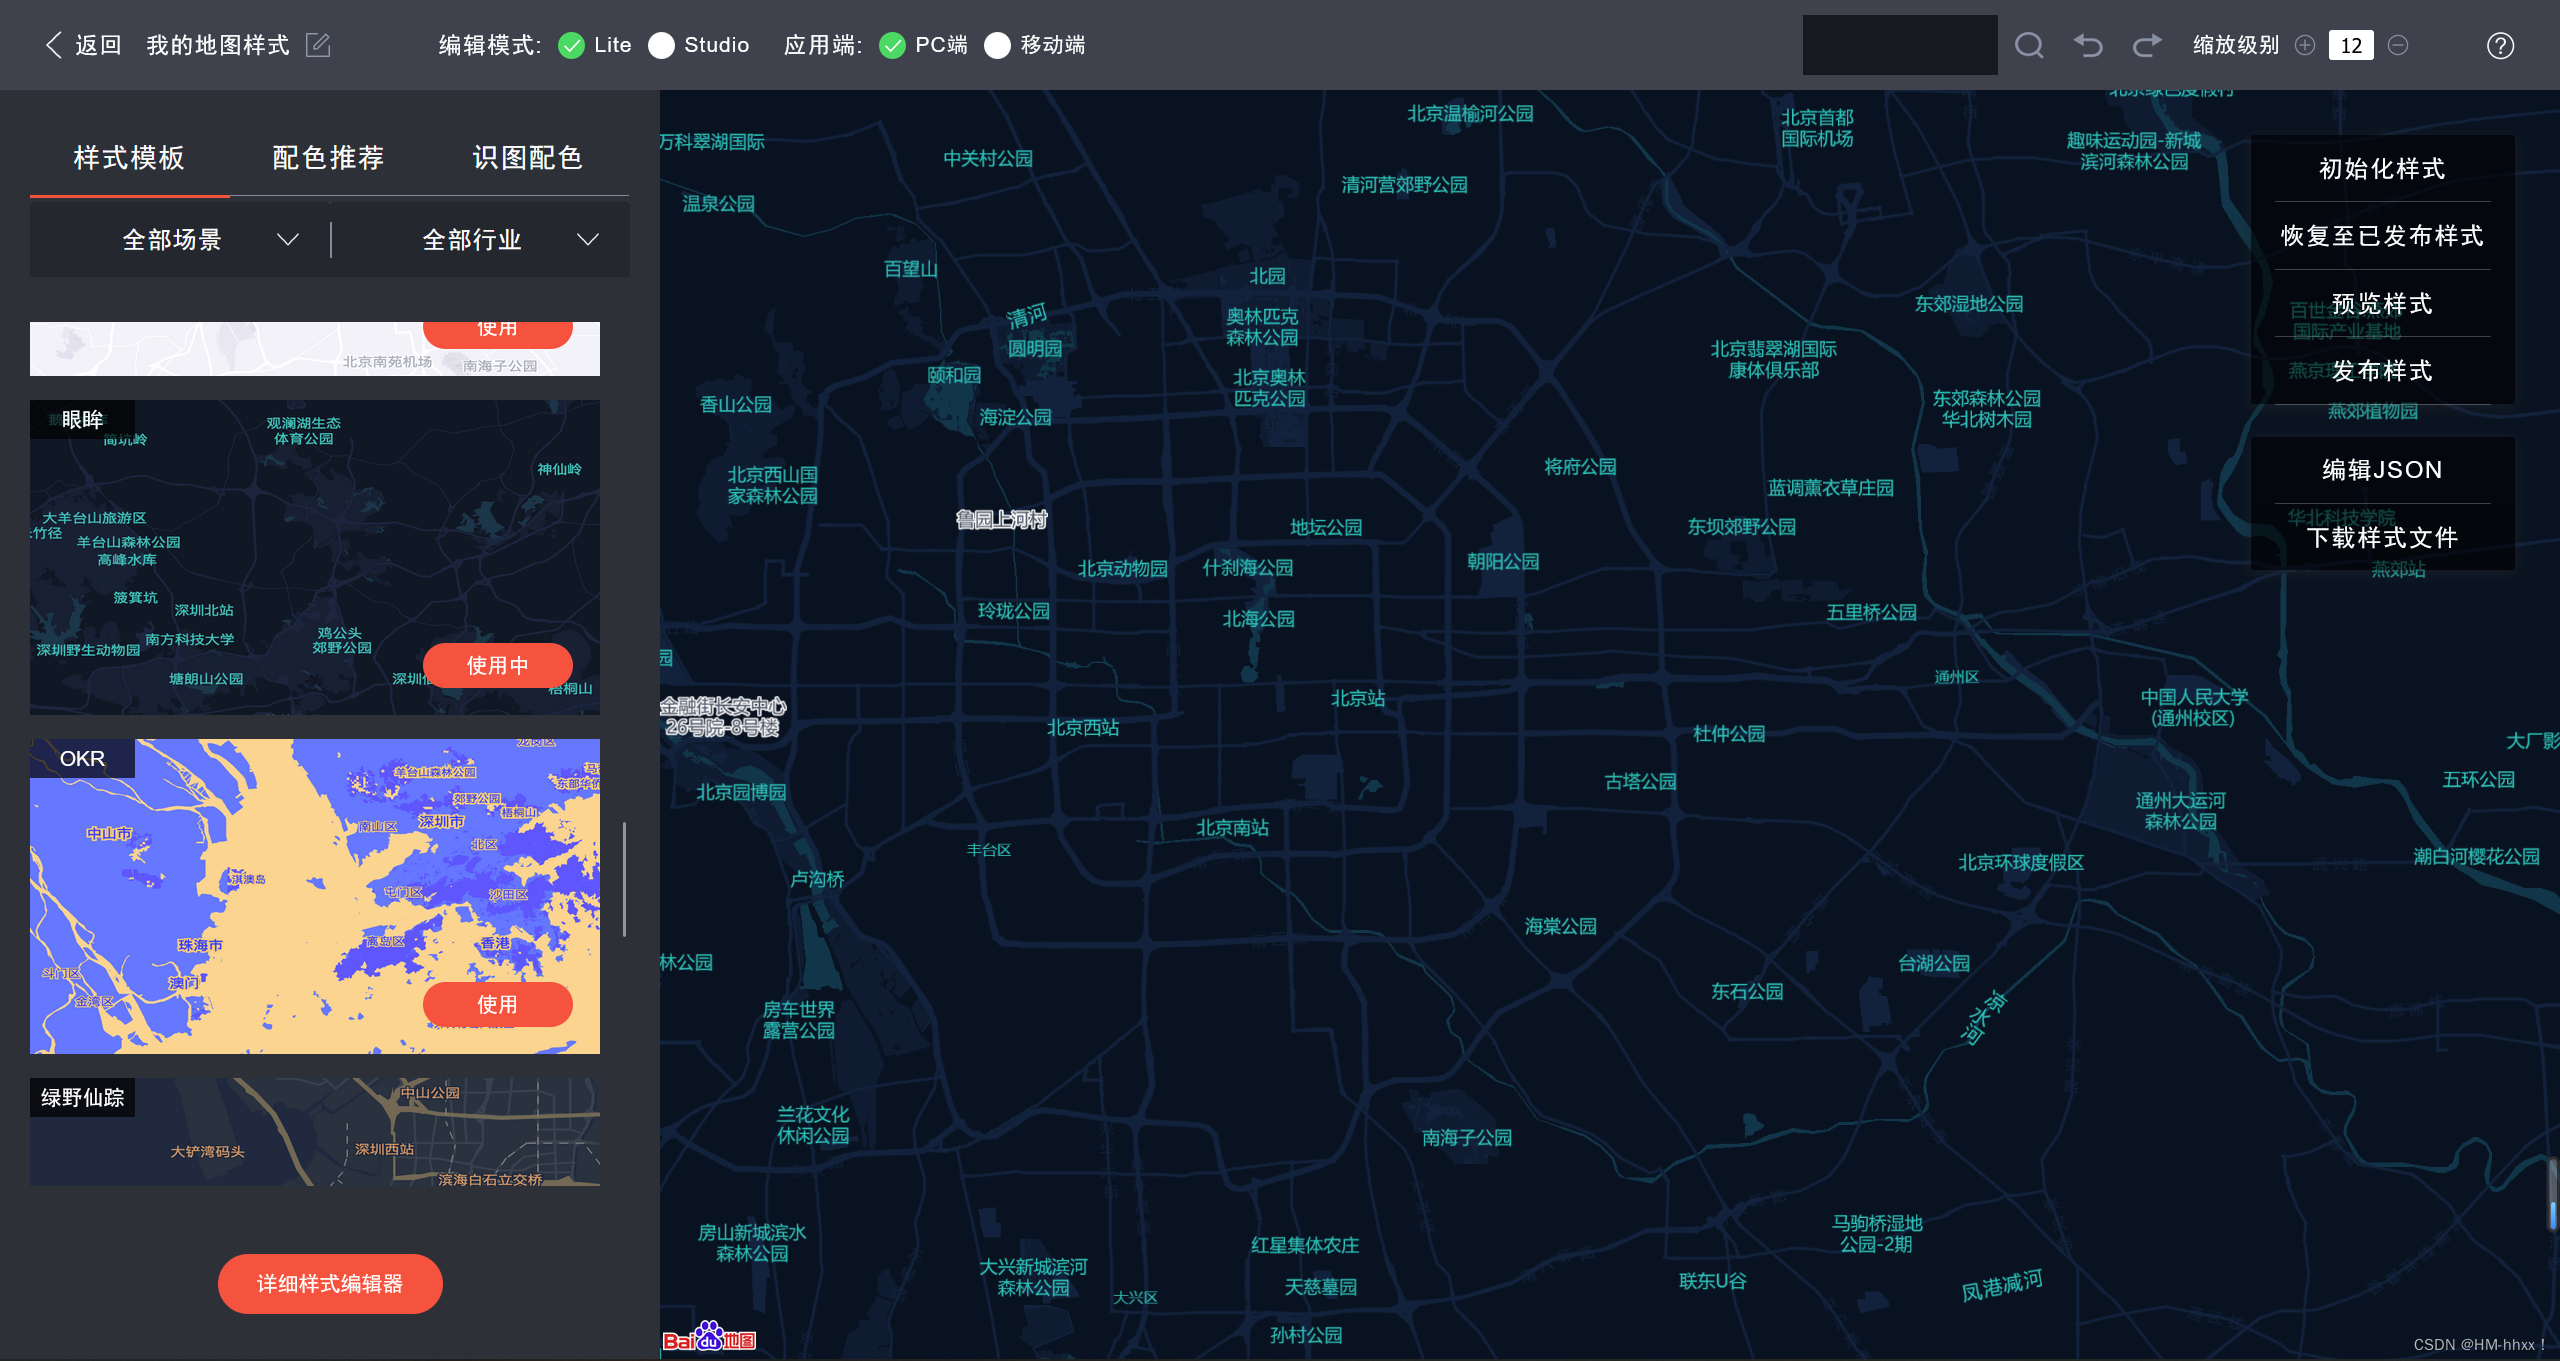Viewport: 2560px width, 1361px height.
Task: Decrease zoom level with minus icon
Action: click(2398, 45)
